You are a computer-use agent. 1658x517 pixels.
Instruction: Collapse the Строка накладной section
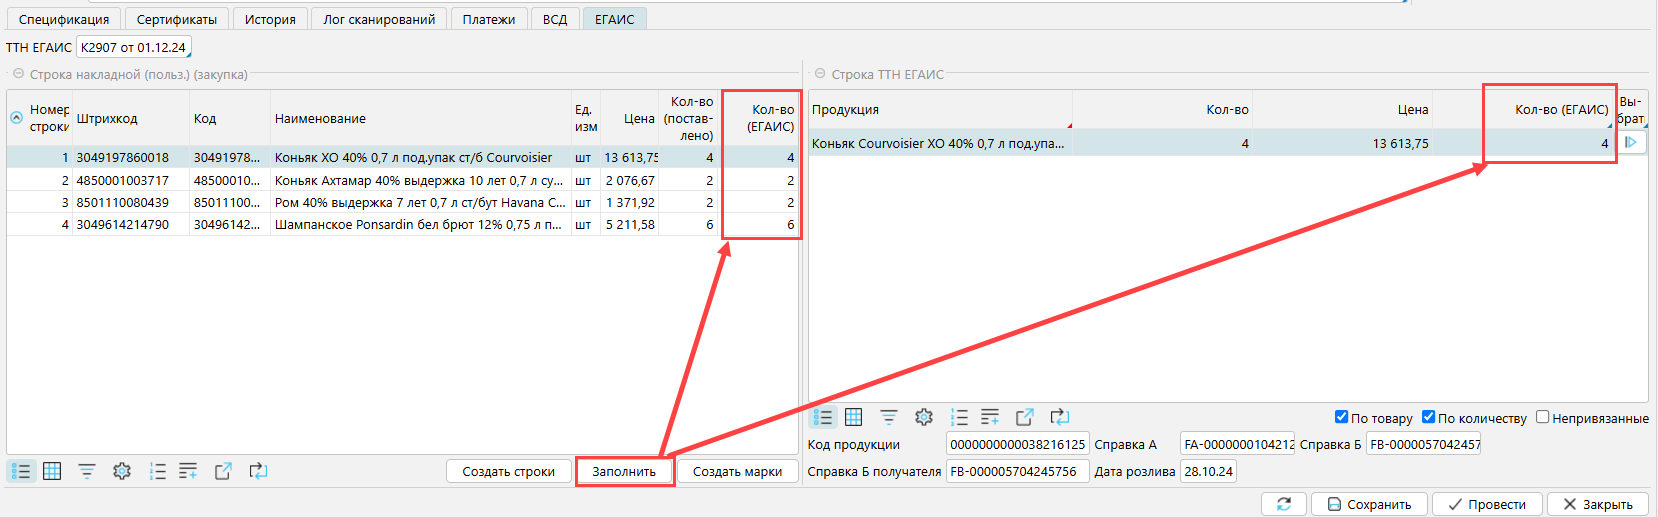point(18,74)
